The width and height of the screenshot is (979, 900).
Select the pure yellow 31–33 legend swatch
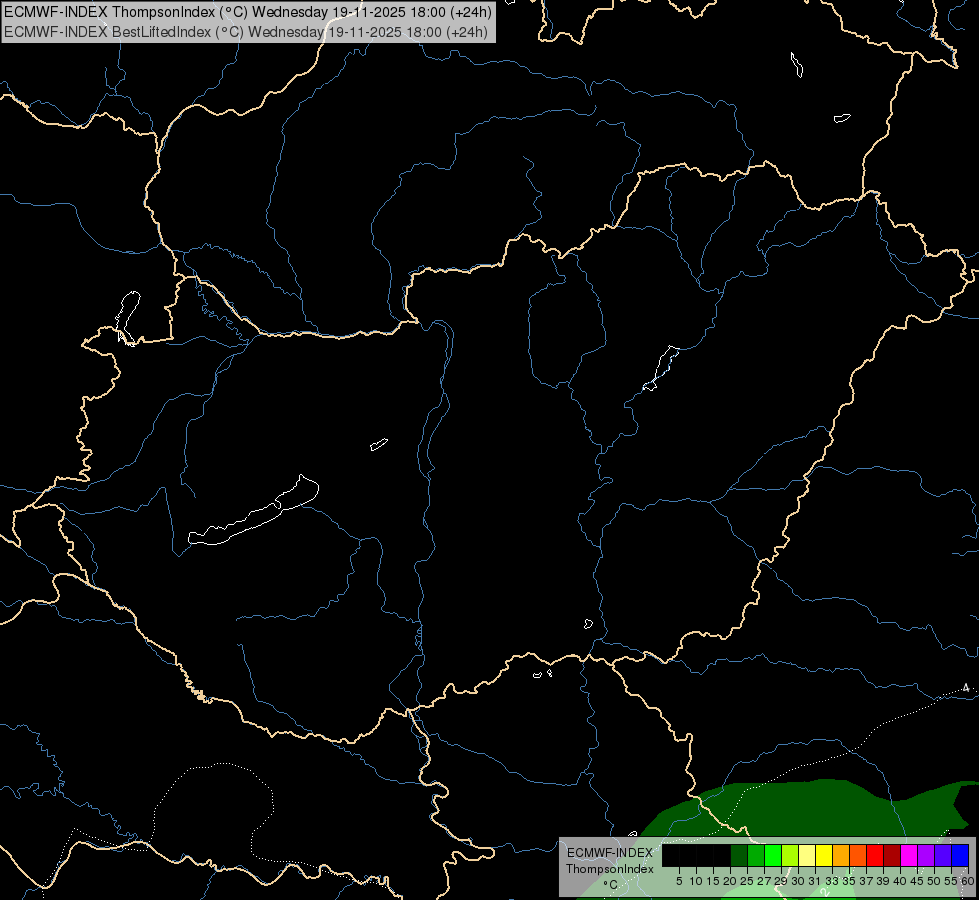pyautogui.click(x=824, y=855)
